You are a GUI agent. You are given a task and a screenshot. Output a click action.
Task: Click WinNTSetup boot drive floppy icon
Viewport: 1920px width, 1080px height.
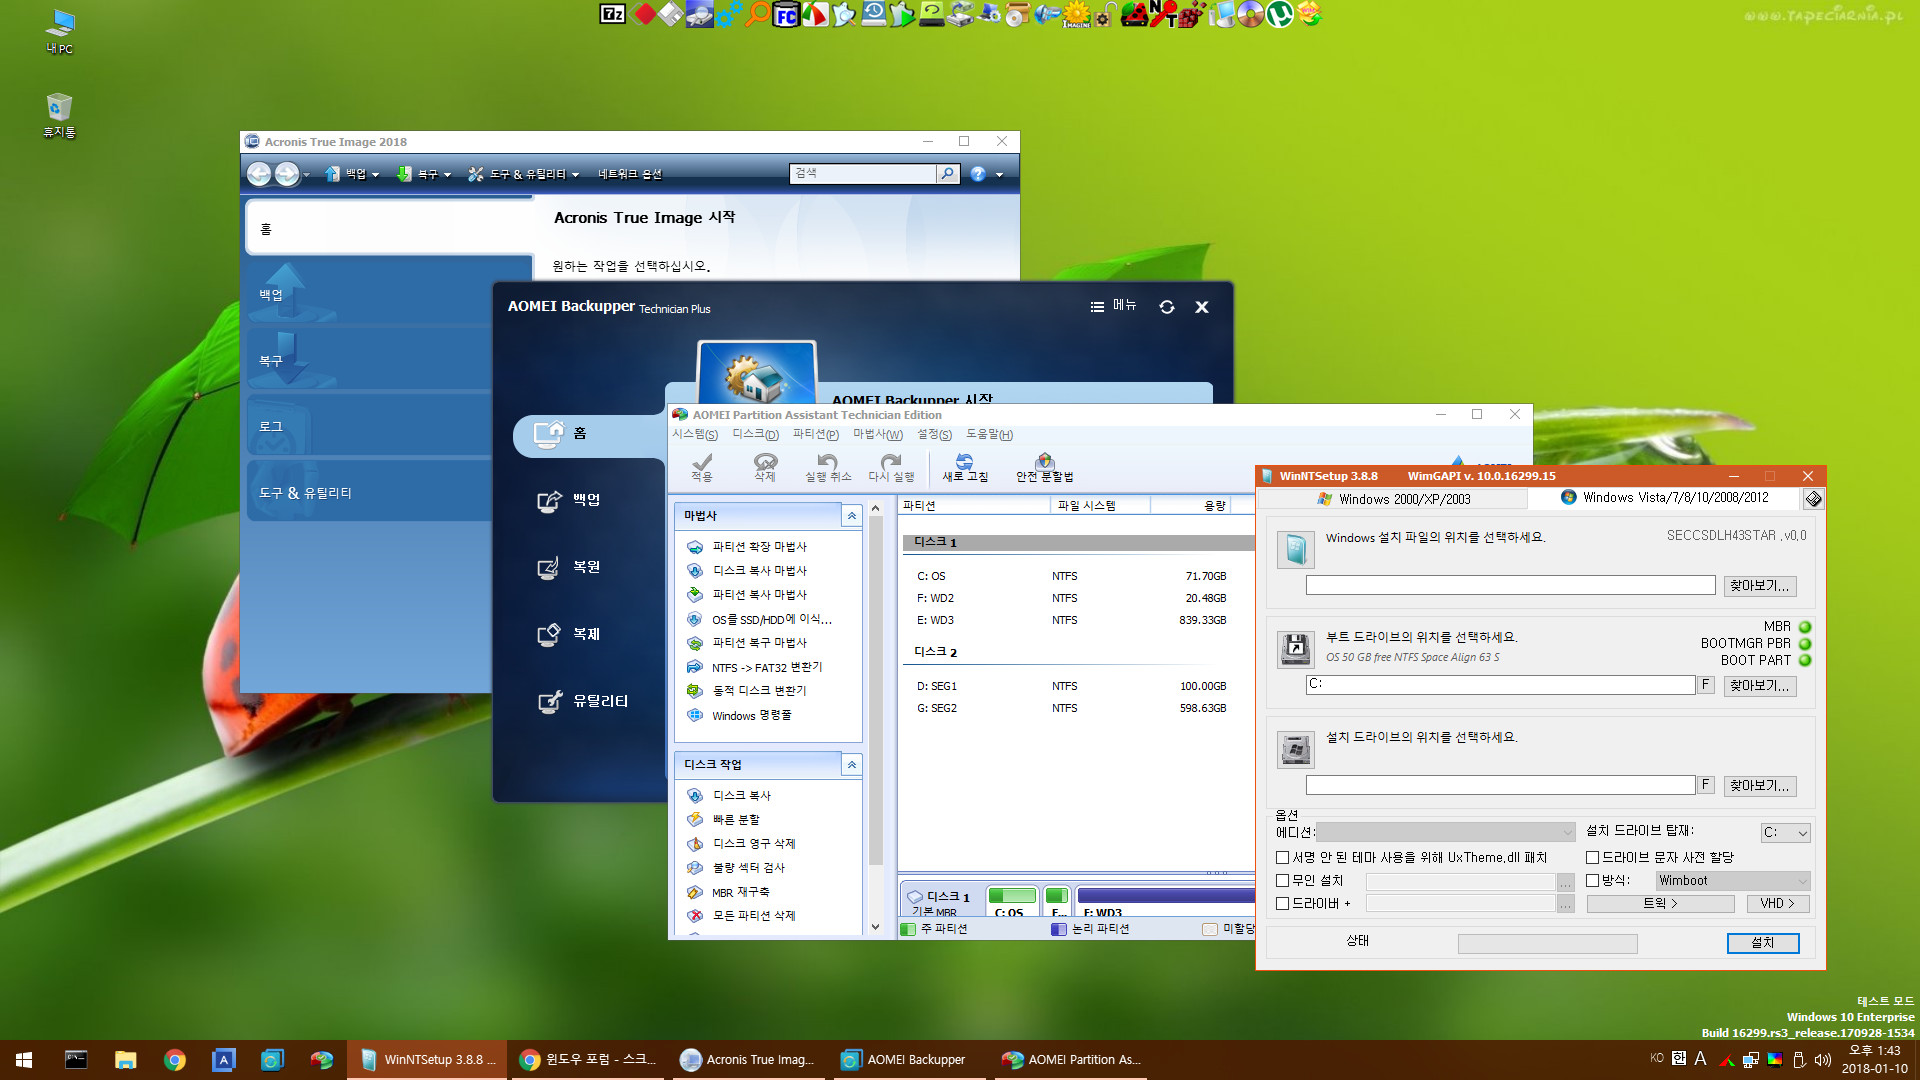1295,650
